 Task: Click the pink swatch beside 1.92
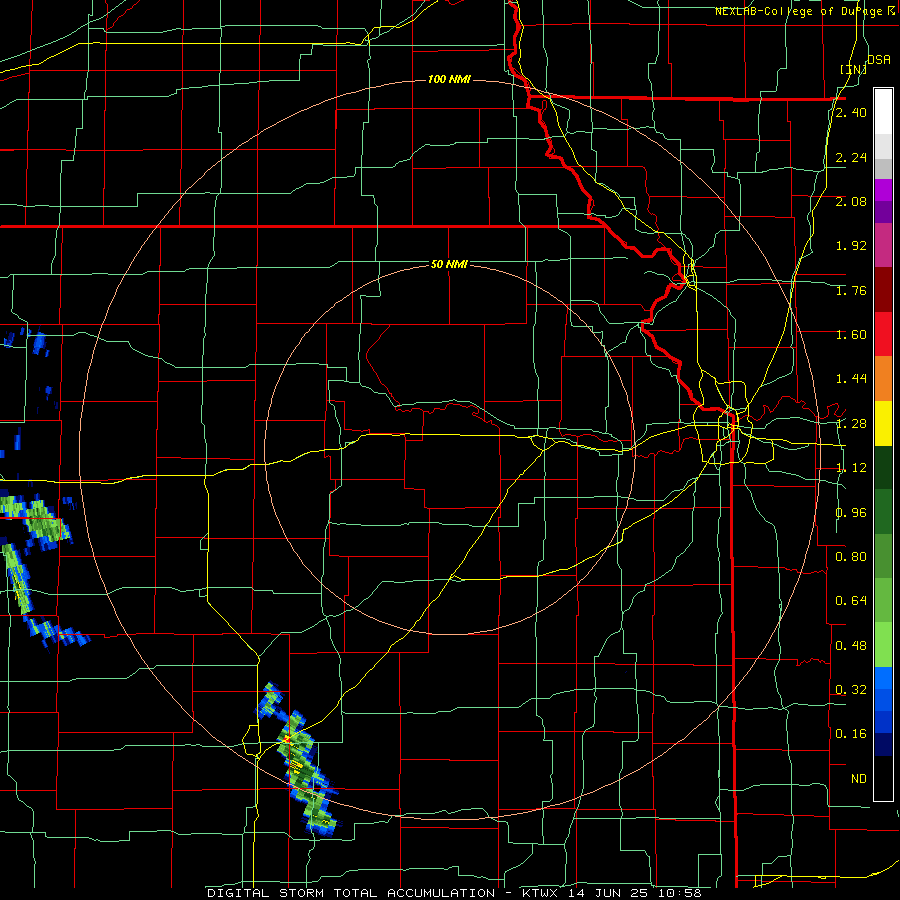tap(883, 245)
